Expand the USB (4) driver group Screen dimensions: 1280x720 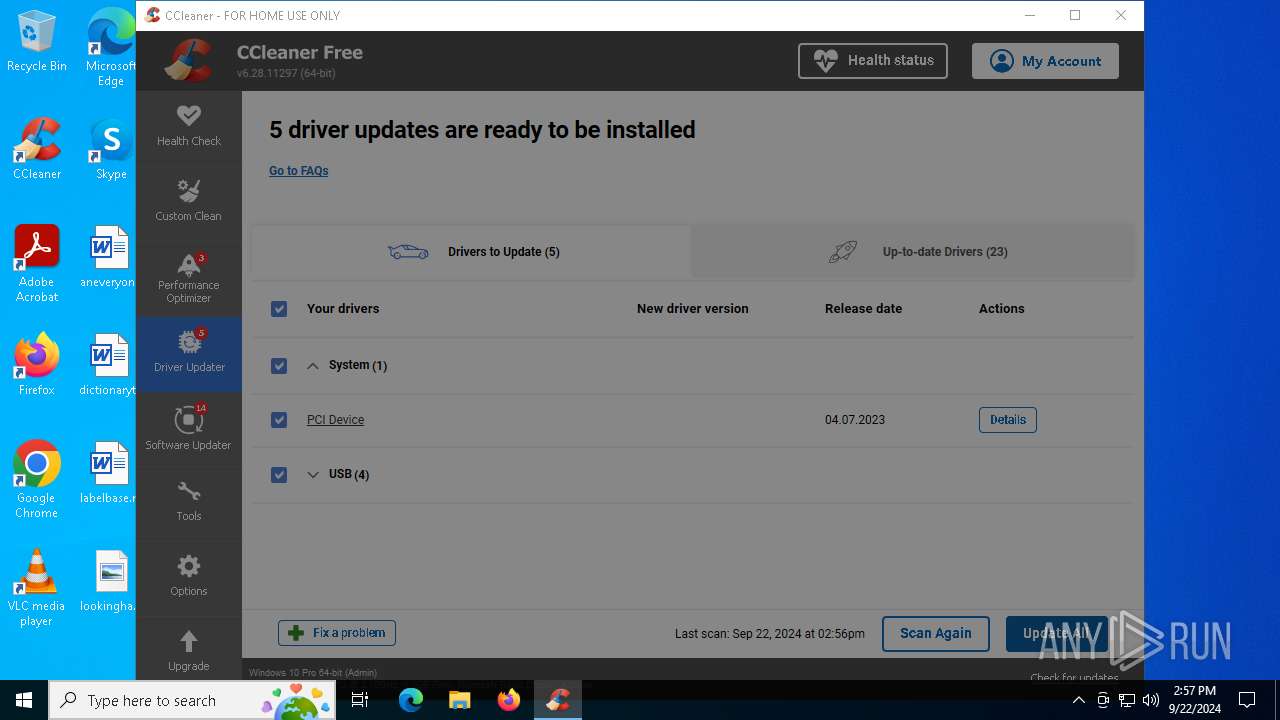coord(313,475)
